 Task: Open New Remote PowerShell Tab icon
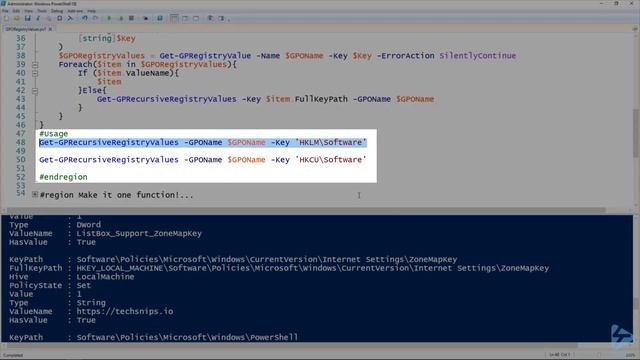tap(146, 18)
